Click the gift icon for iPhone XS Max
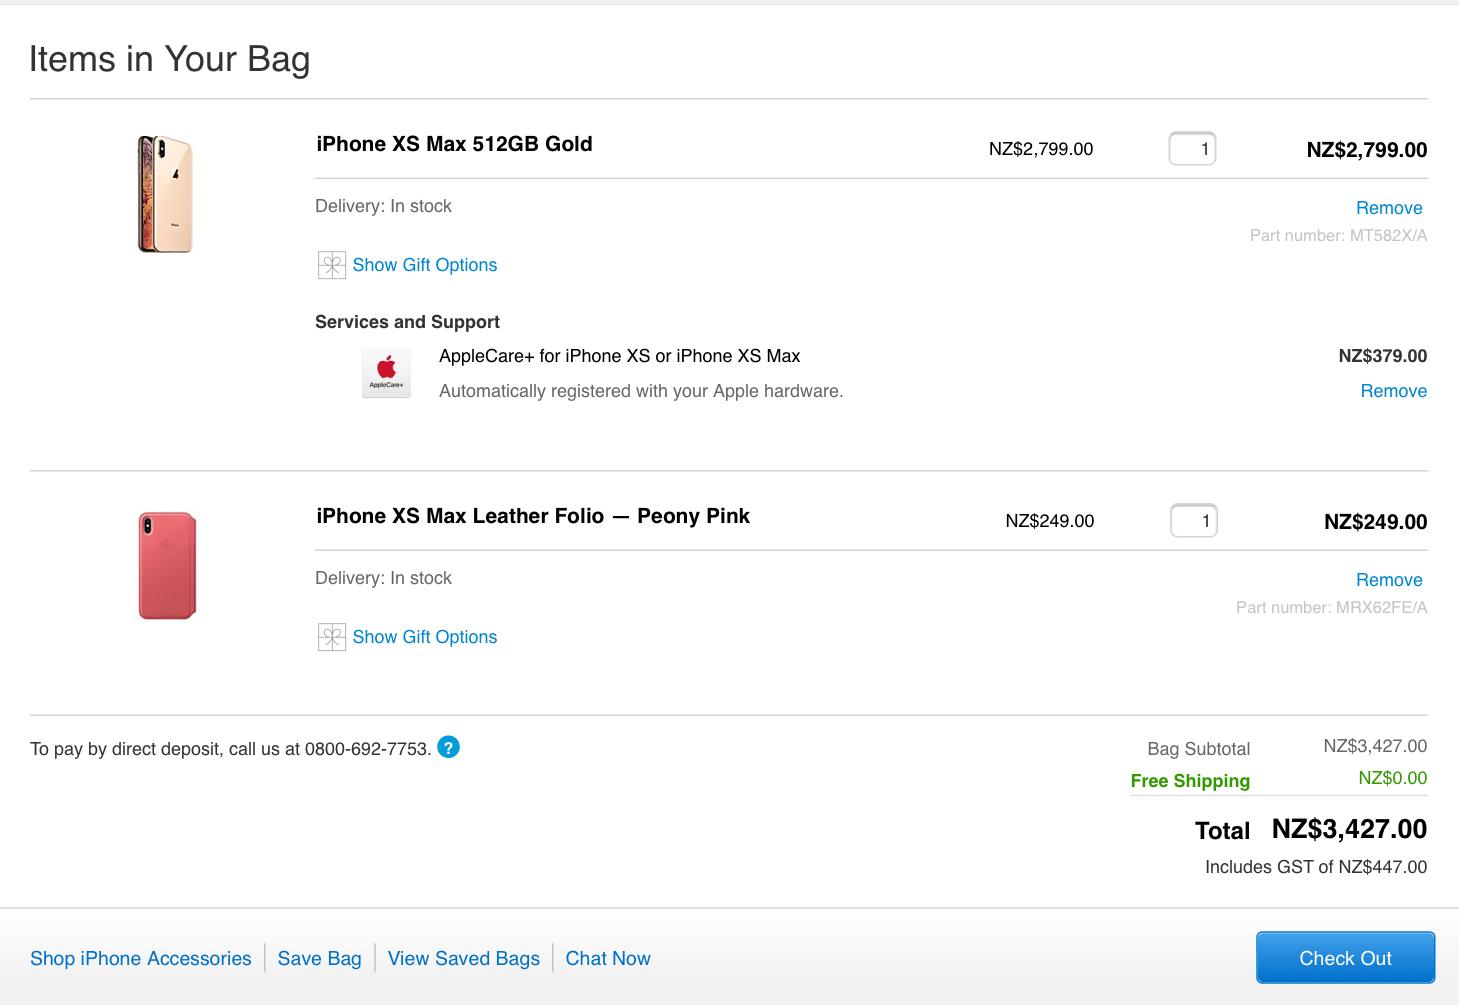The image size is (1459, 1005). coord(331,265)
